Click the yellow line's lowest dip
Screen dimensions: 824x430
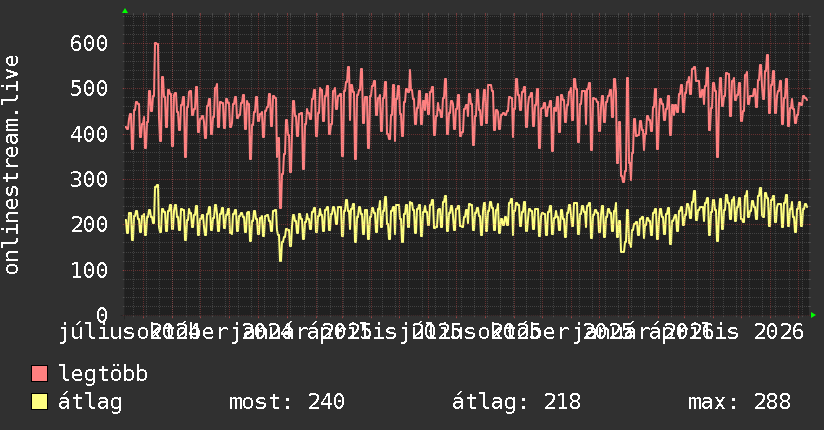[280, 259]
